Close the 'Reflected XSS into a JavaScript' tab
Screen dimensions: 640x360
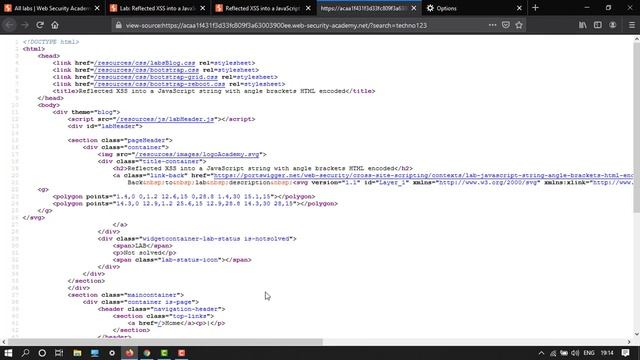point(308,8)
